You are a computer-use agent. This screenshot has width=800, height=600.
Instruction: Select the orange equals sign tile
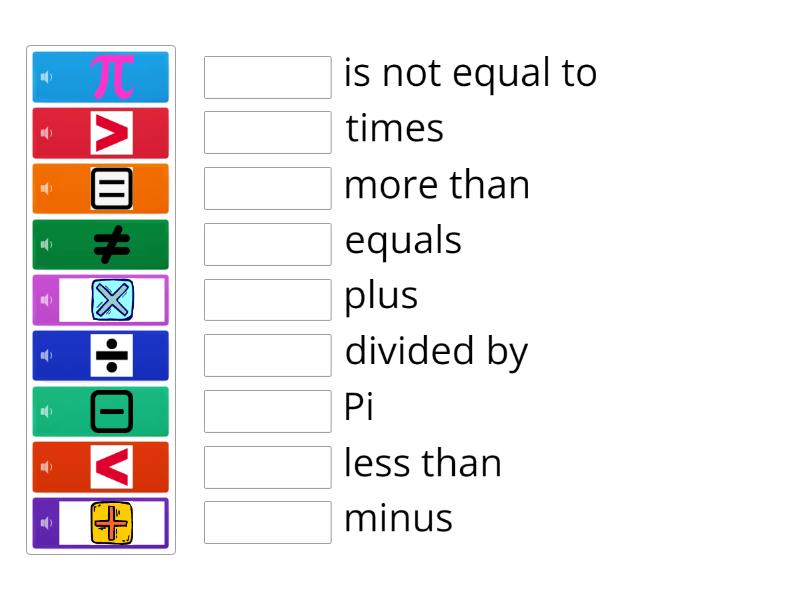(x=111, y=188)
